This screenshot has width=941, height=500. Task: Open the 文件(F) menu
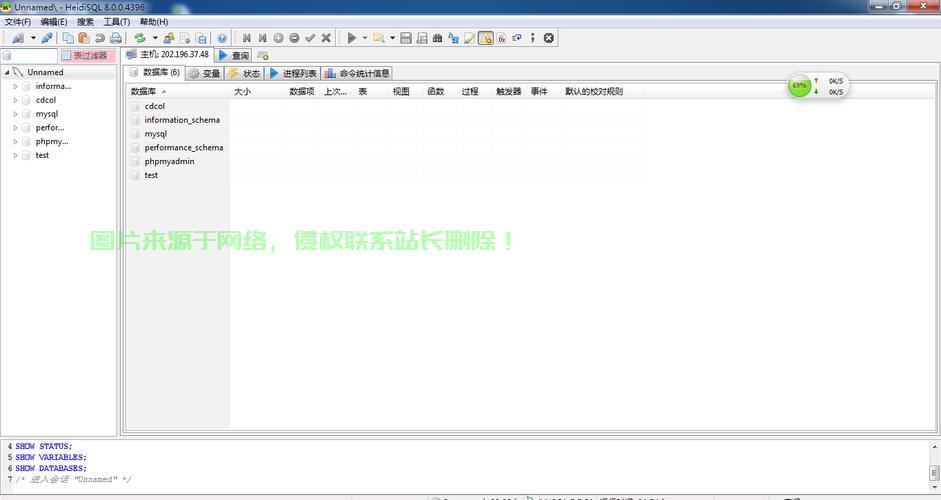17,21
